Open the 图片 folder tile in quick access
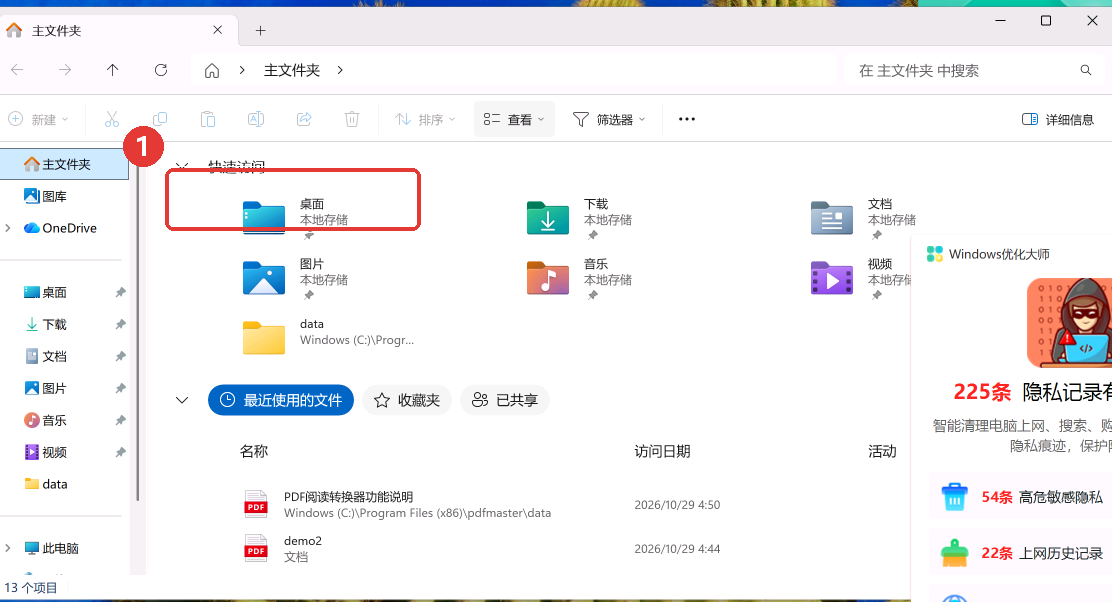This screenshot has width=1112, height=602. pos(295,279)
